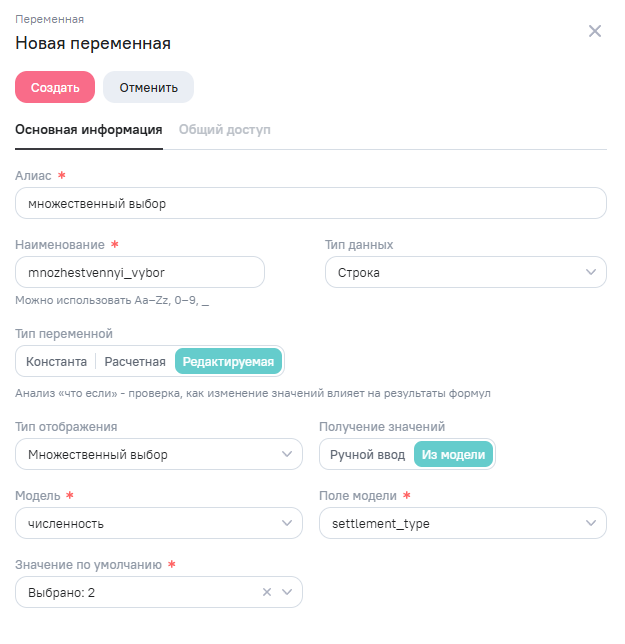Select the Константа variable type
Screen dimensions: 625x644
[x=56, y=362]
